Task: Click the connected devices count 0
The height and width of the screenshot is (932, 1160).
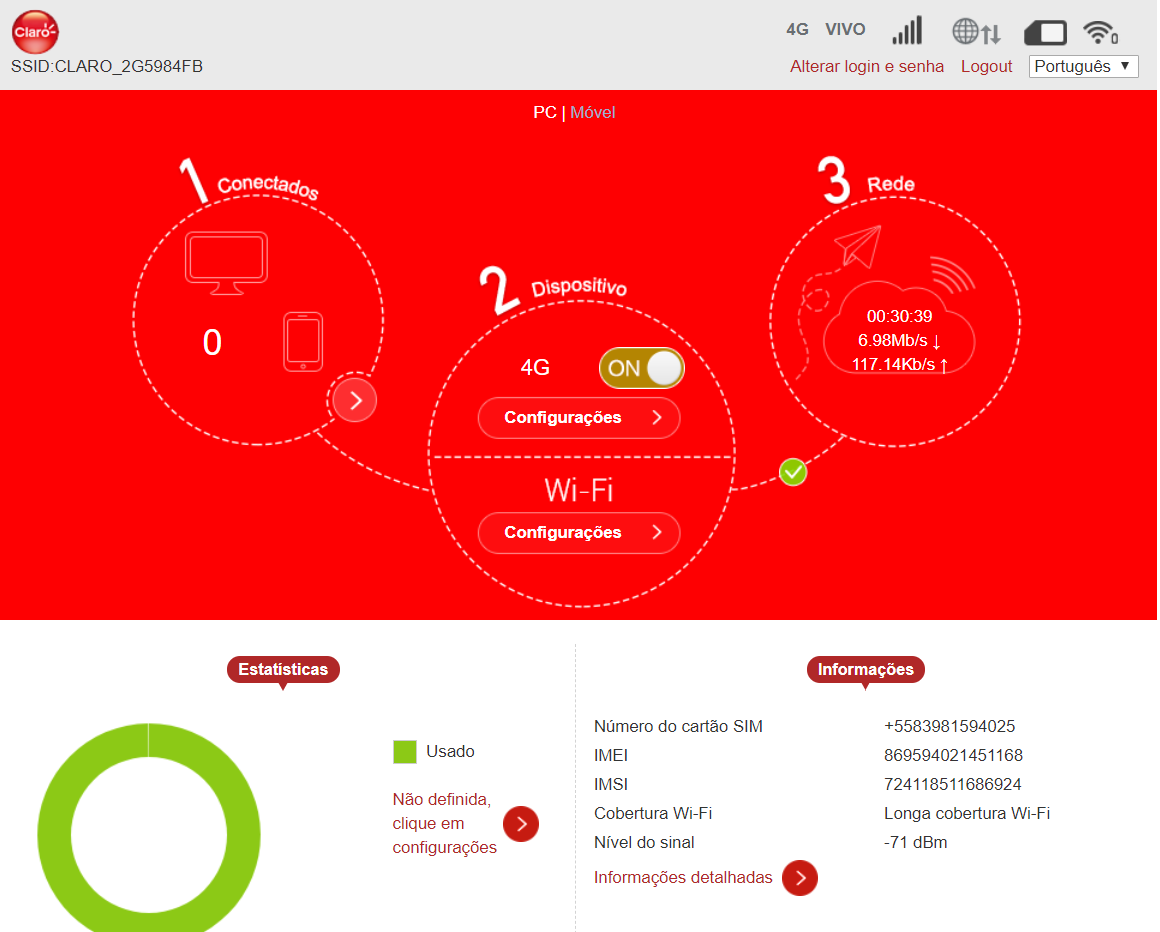Action: [x=212, y=342]
